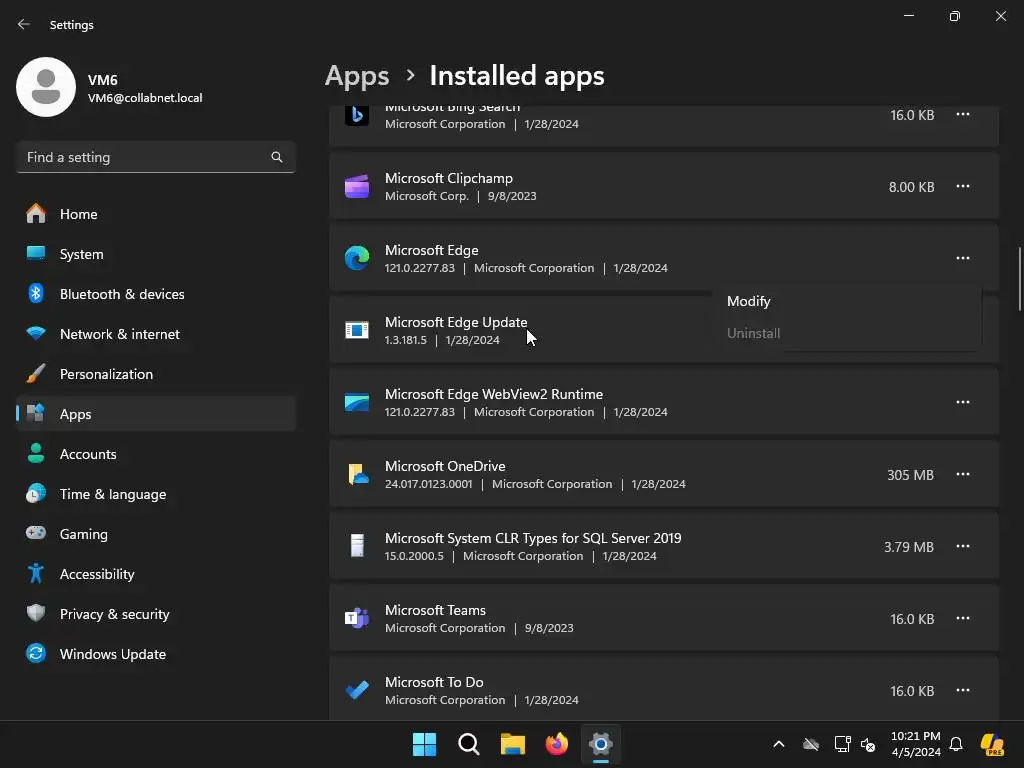1024x768 pixels.
Task: Open Firefox from the taskbar
Action: click(x=557, y=744)
